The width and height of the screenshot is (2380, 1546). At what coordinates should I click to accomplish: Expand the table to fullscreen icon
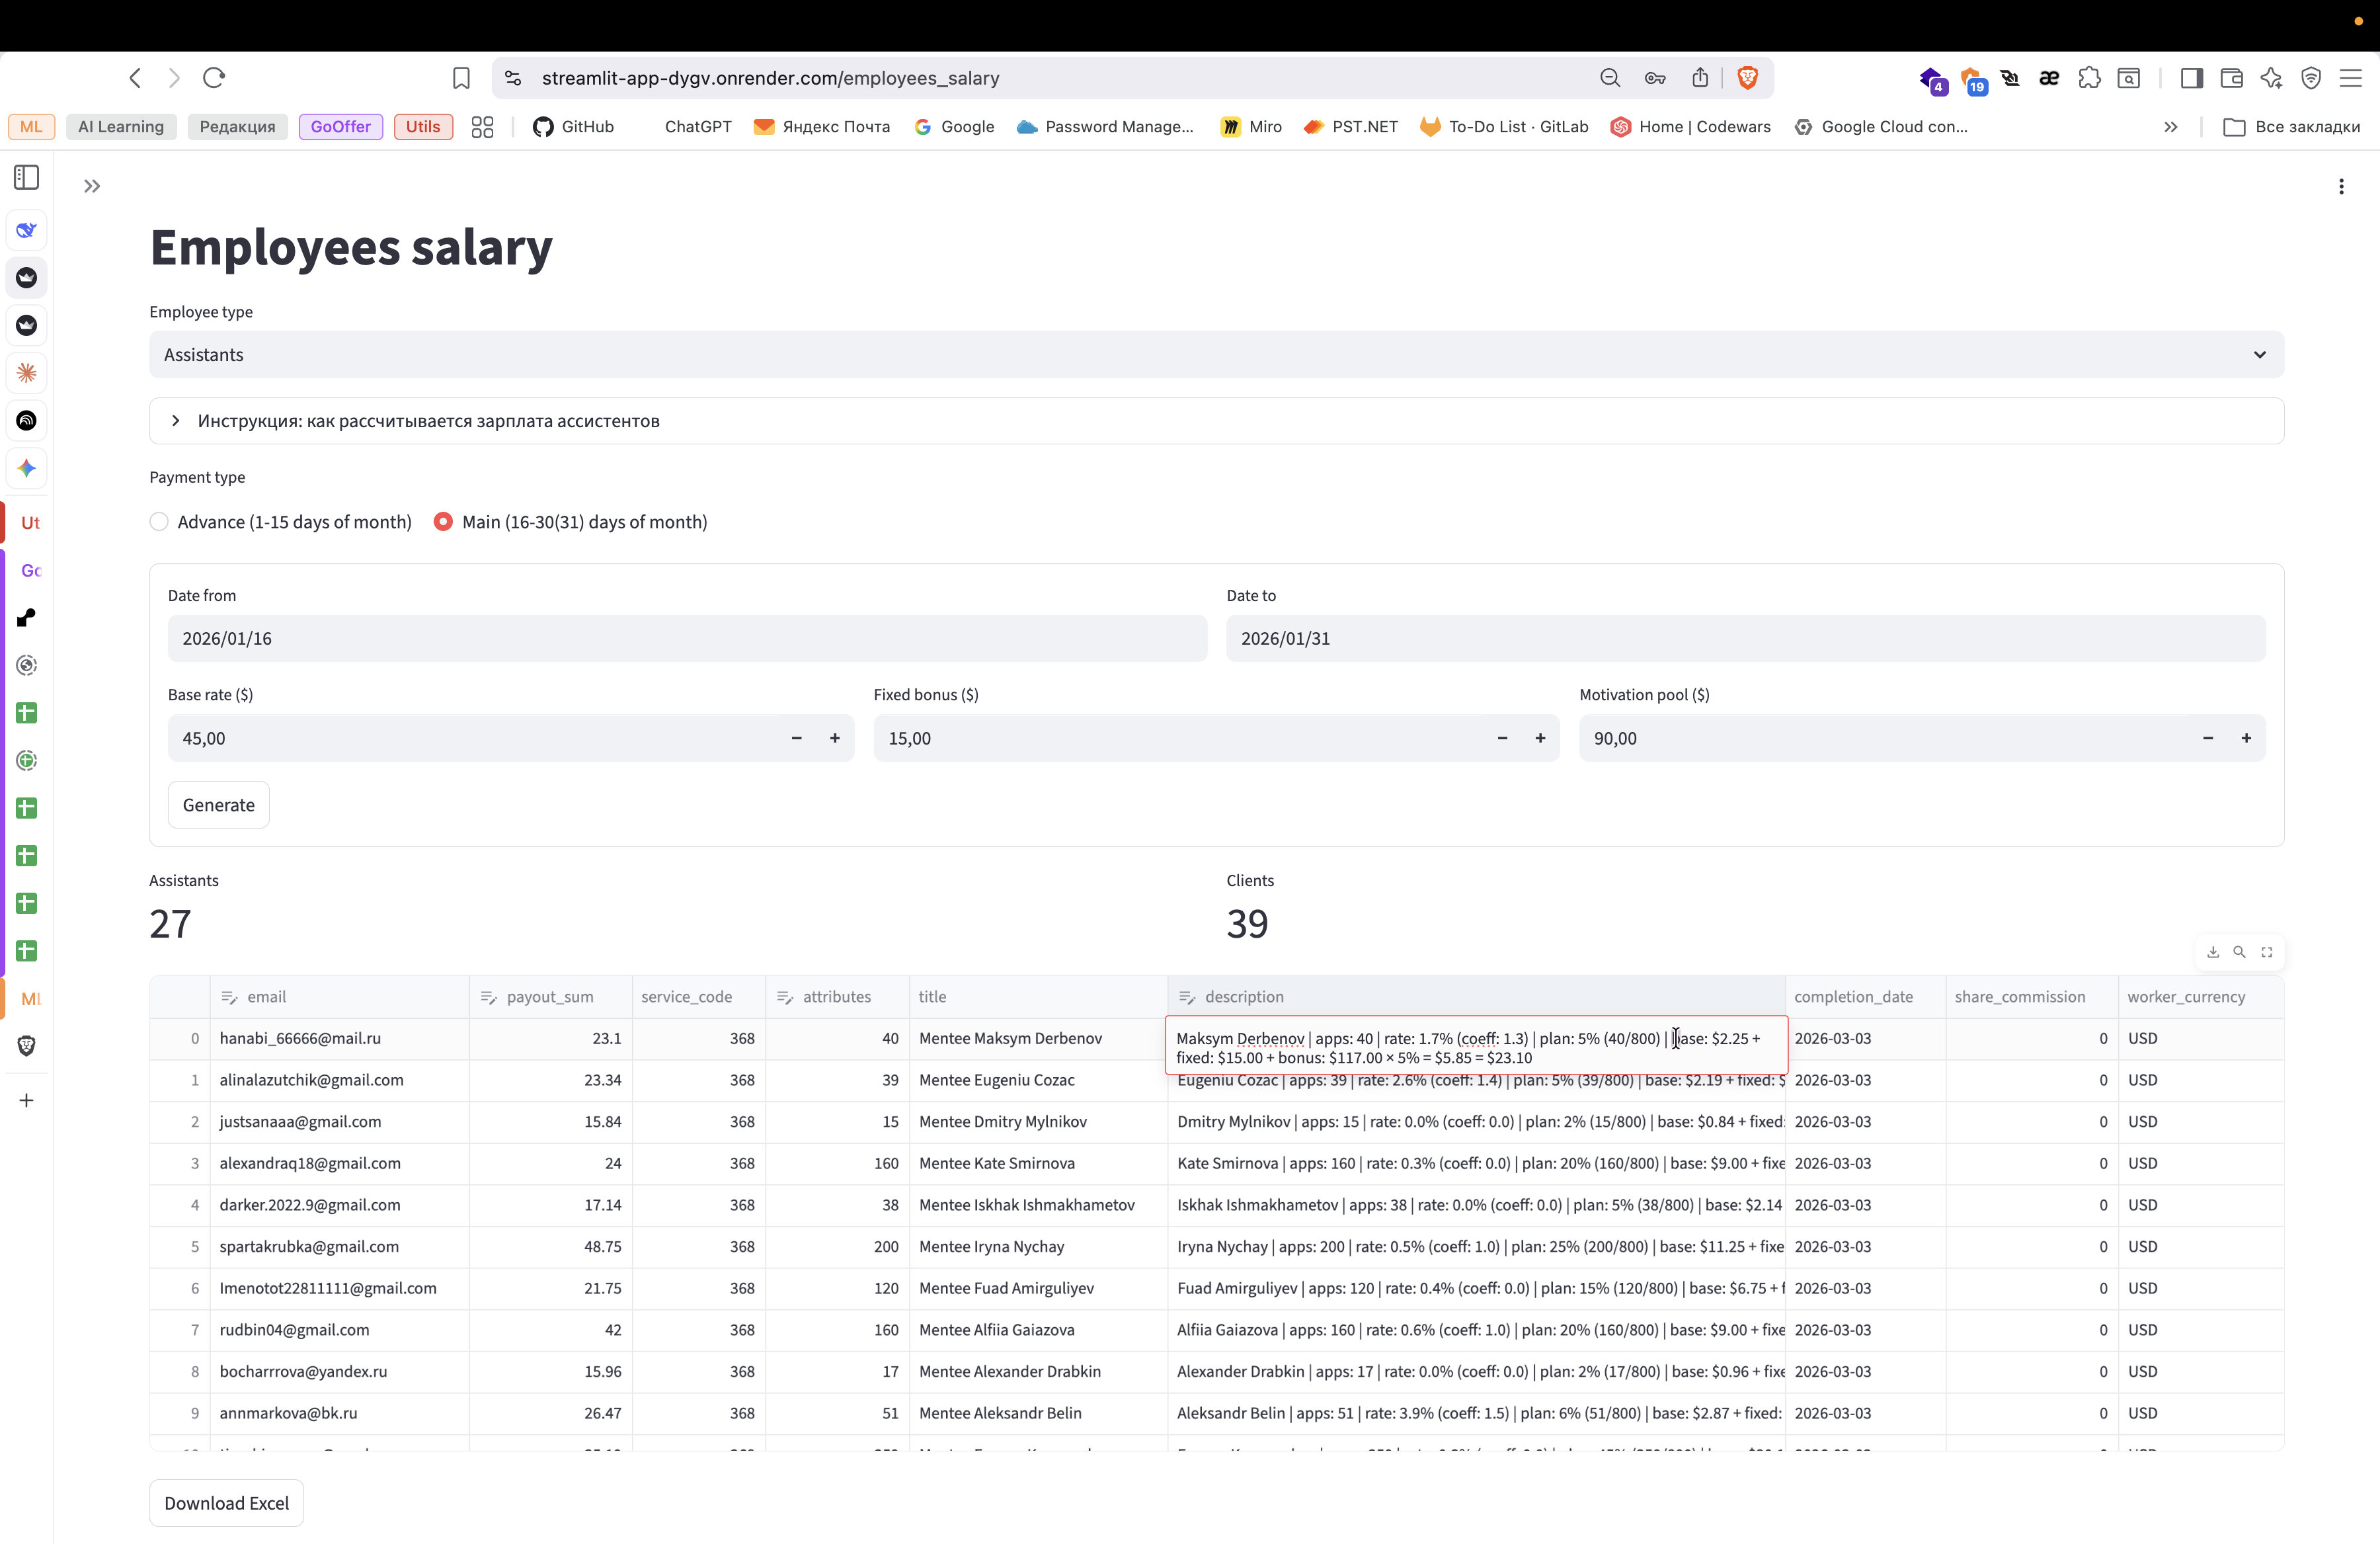[2266, 952]
